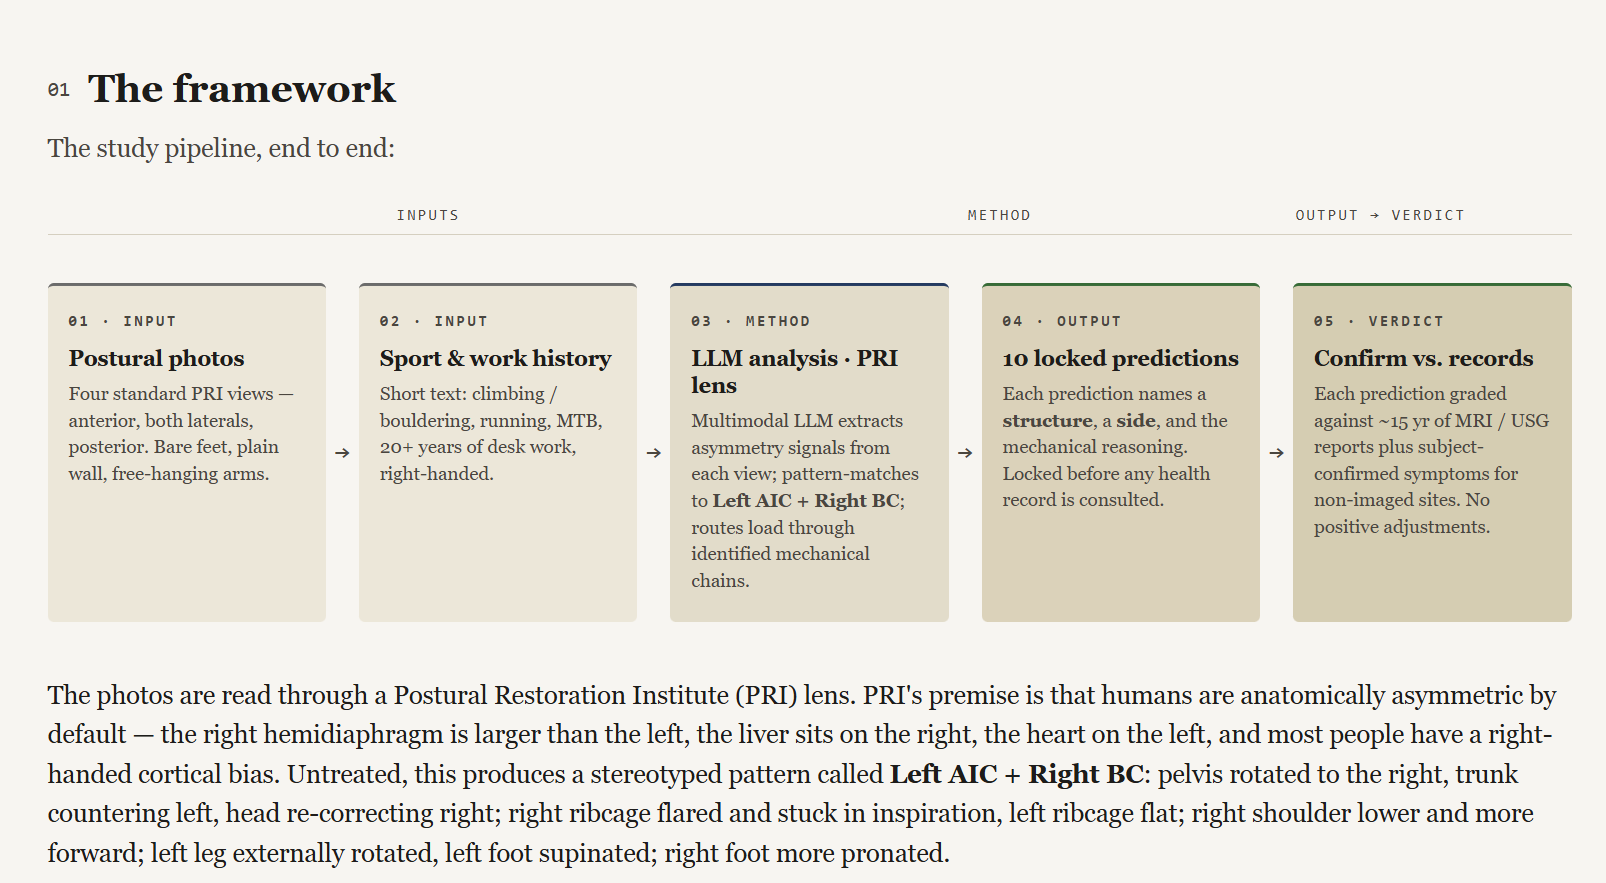The height and width of the screenshot is (883, 1606).
Task: Click The framework section heading
Action: pyautogui.click(x=242, y=89)
